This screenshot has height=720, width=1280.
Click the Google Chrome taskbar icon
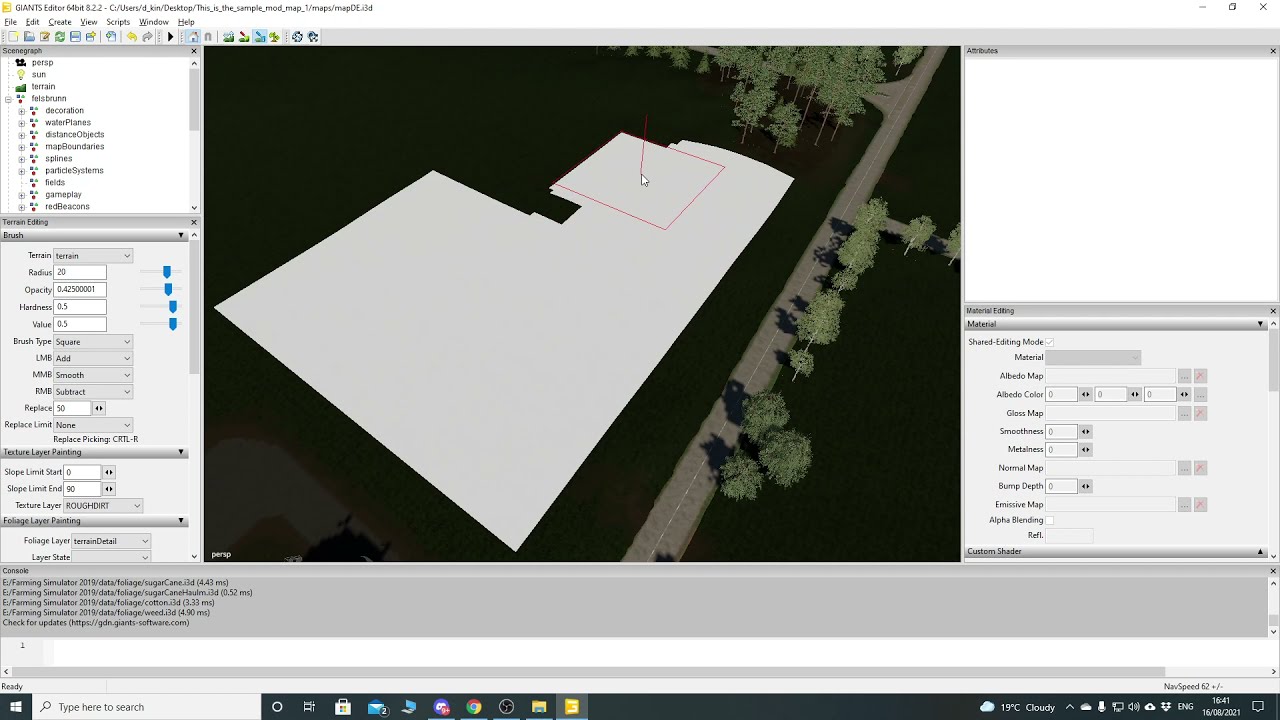point(474,707)
